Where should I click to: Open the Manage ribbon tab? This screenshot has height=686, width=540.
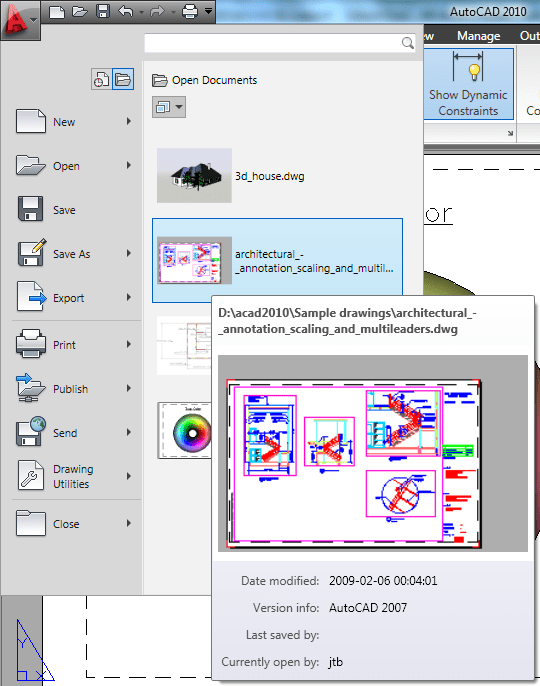478,36
